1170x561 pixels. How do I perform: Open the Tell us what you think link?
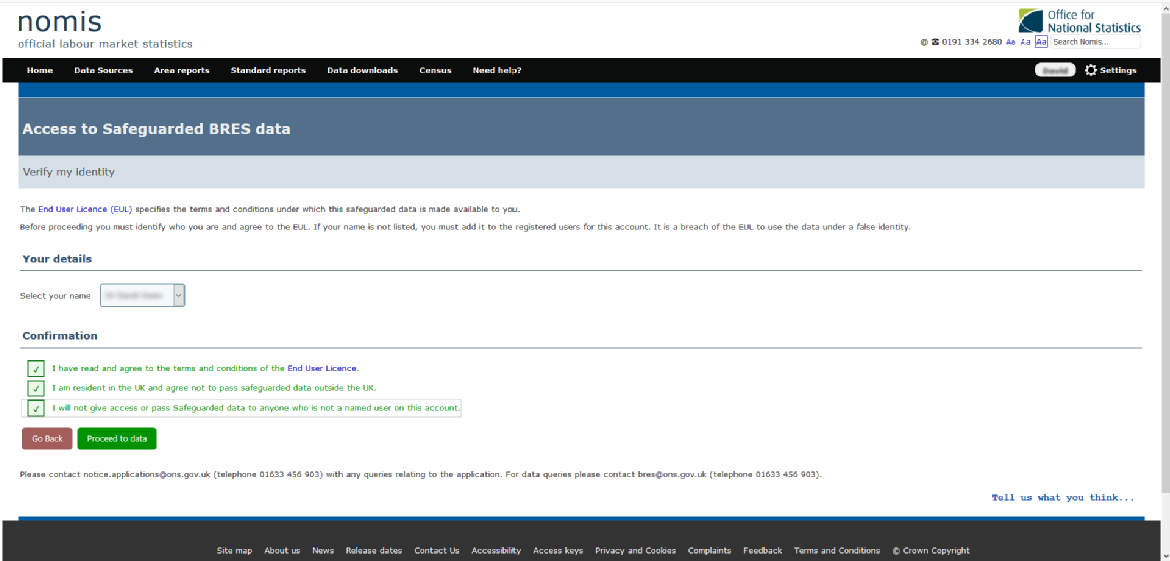pyautogui.click(x=1062, y=497)
